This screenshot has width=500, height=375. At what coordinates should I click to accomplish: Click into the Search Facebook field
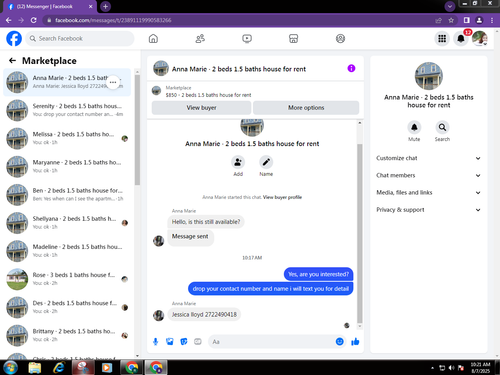(80, 39)
